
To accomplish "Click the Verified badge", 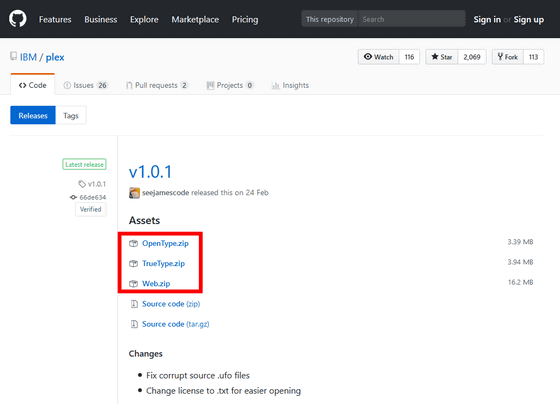I will [91, 209].
